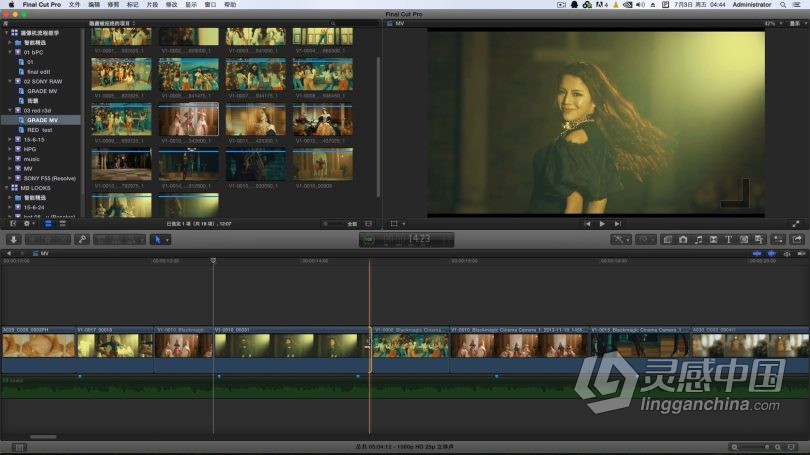Click the timeline history back arrow

click(9, 254)
